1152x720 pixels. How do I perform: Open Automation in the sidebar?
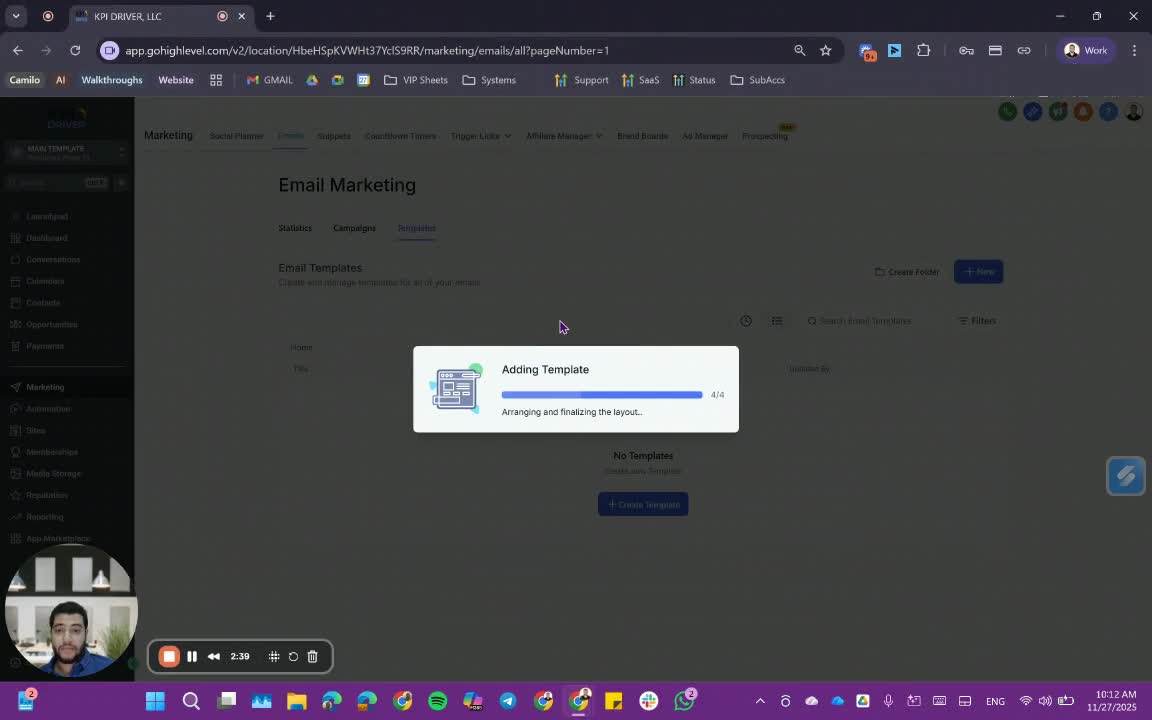pos(48,408)
